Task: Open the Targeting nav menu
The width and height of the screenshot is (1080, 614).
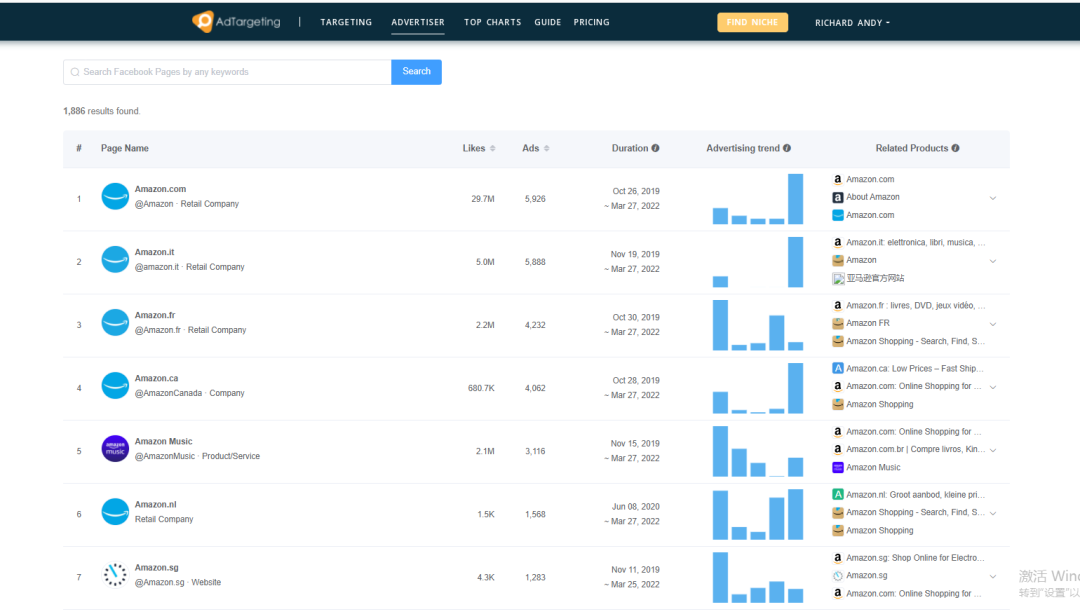Action: coord(346,22)
